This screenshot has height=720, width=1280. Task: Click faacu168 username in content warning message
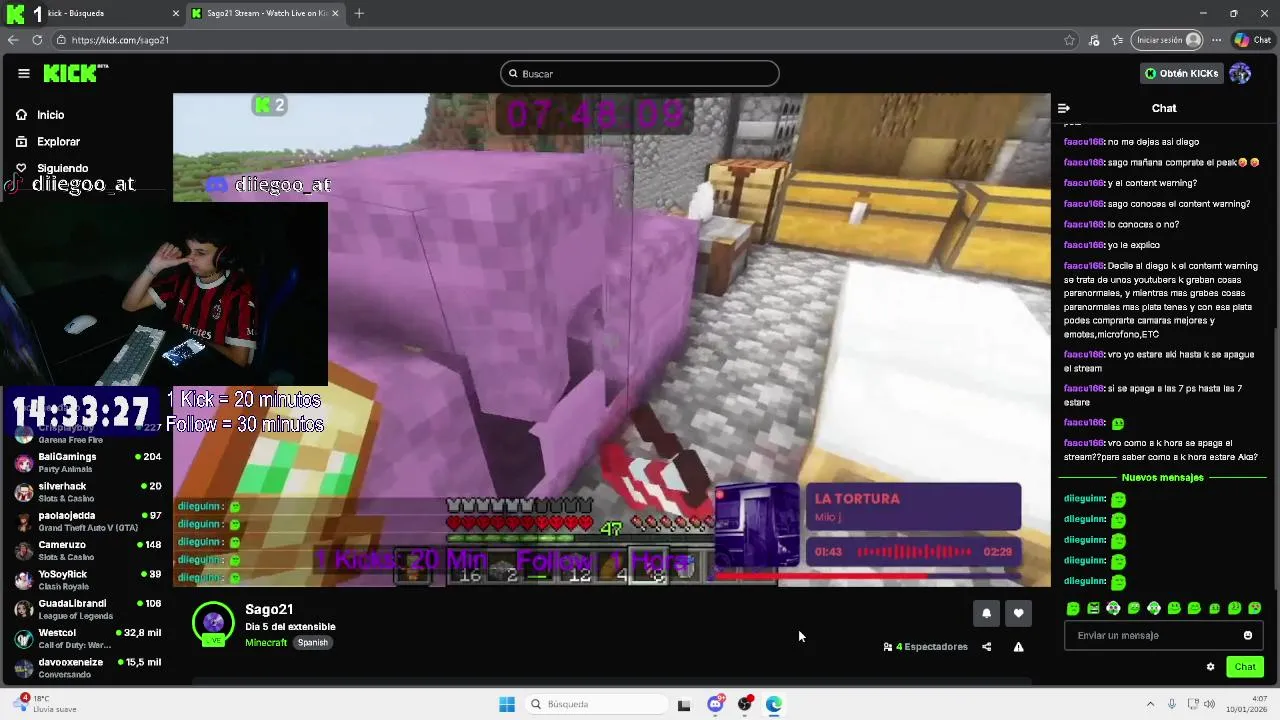pyautogui.click(x=1083, y=266)
